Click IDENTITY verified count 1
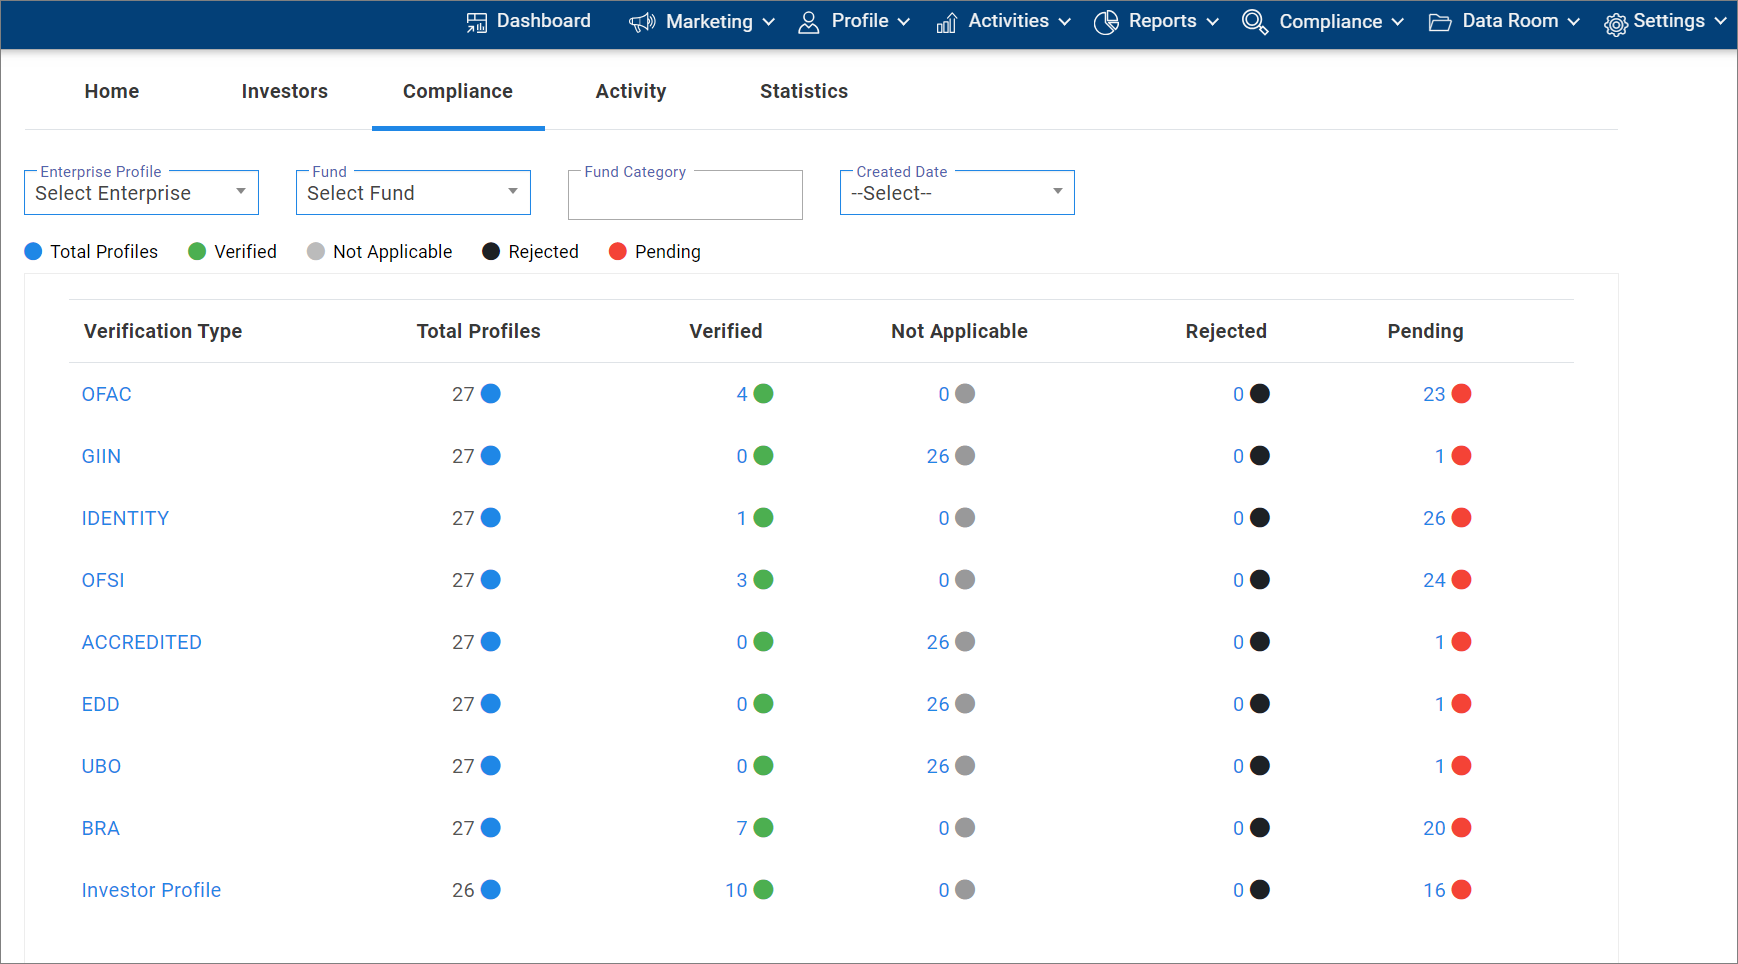 tap(742, 518)
